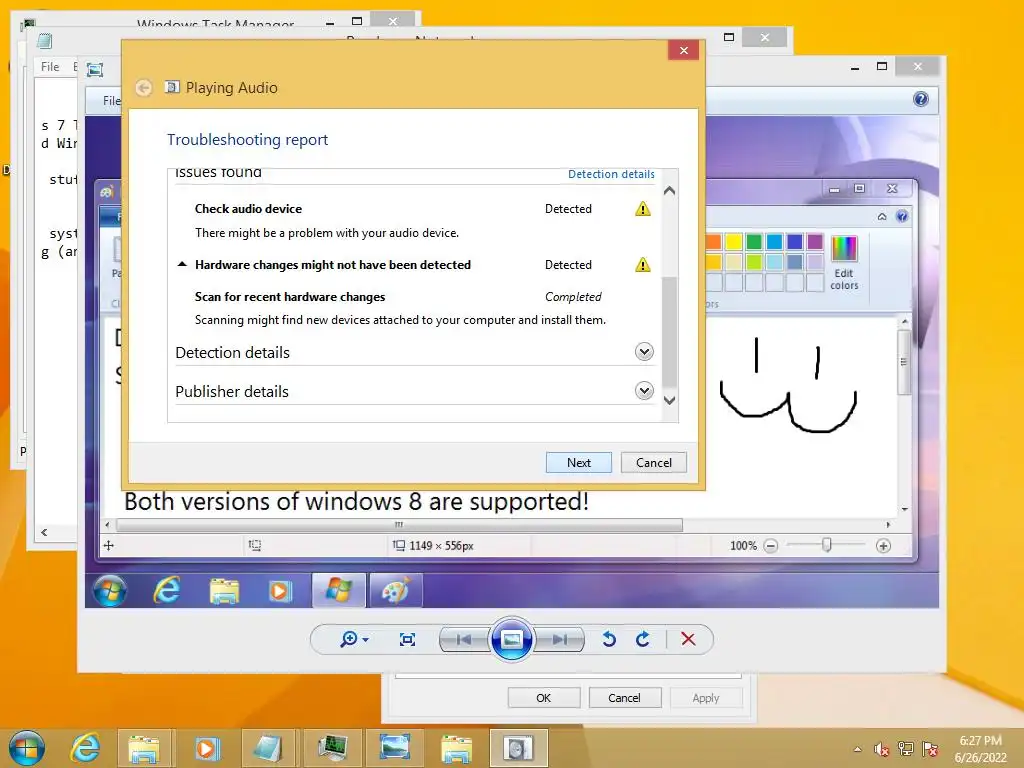Minimize the Paint ribbon chevron

[882, 216]
